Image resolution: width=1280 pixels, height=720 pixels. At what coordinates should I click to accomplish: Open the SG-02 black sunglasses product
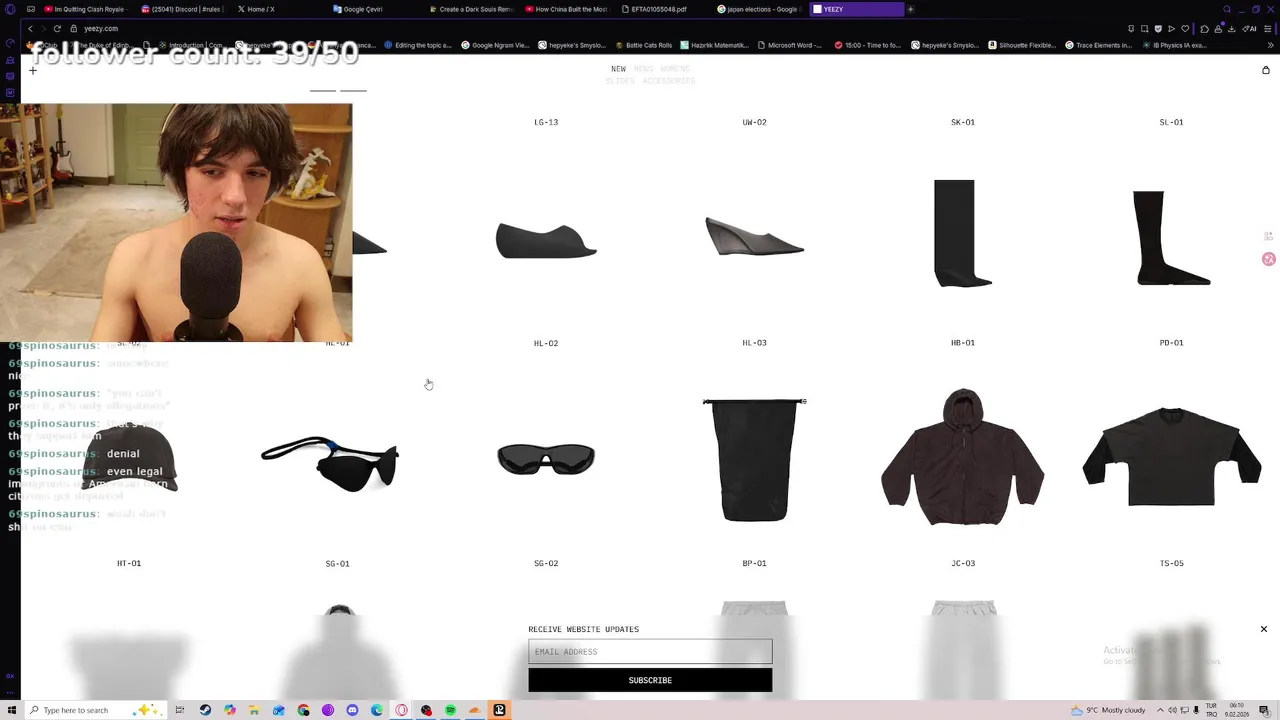pyautogui.click(x=546, y=459)
